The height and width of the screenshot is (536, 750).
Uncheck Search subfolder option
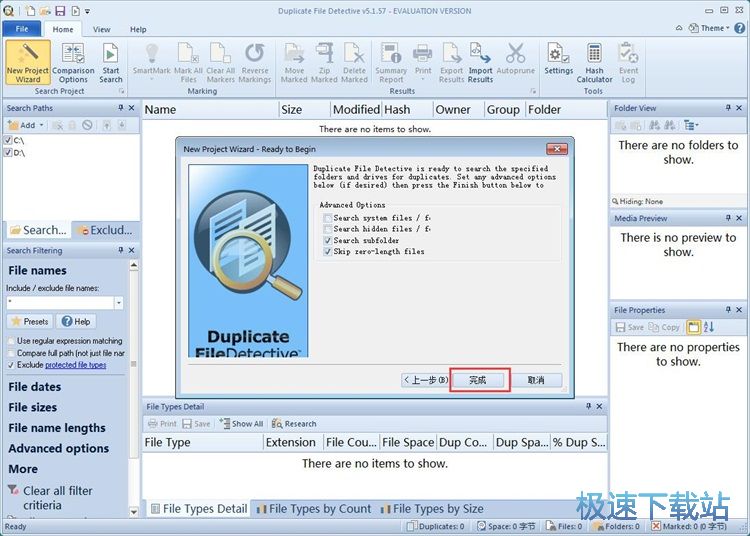tap(328, 241)
